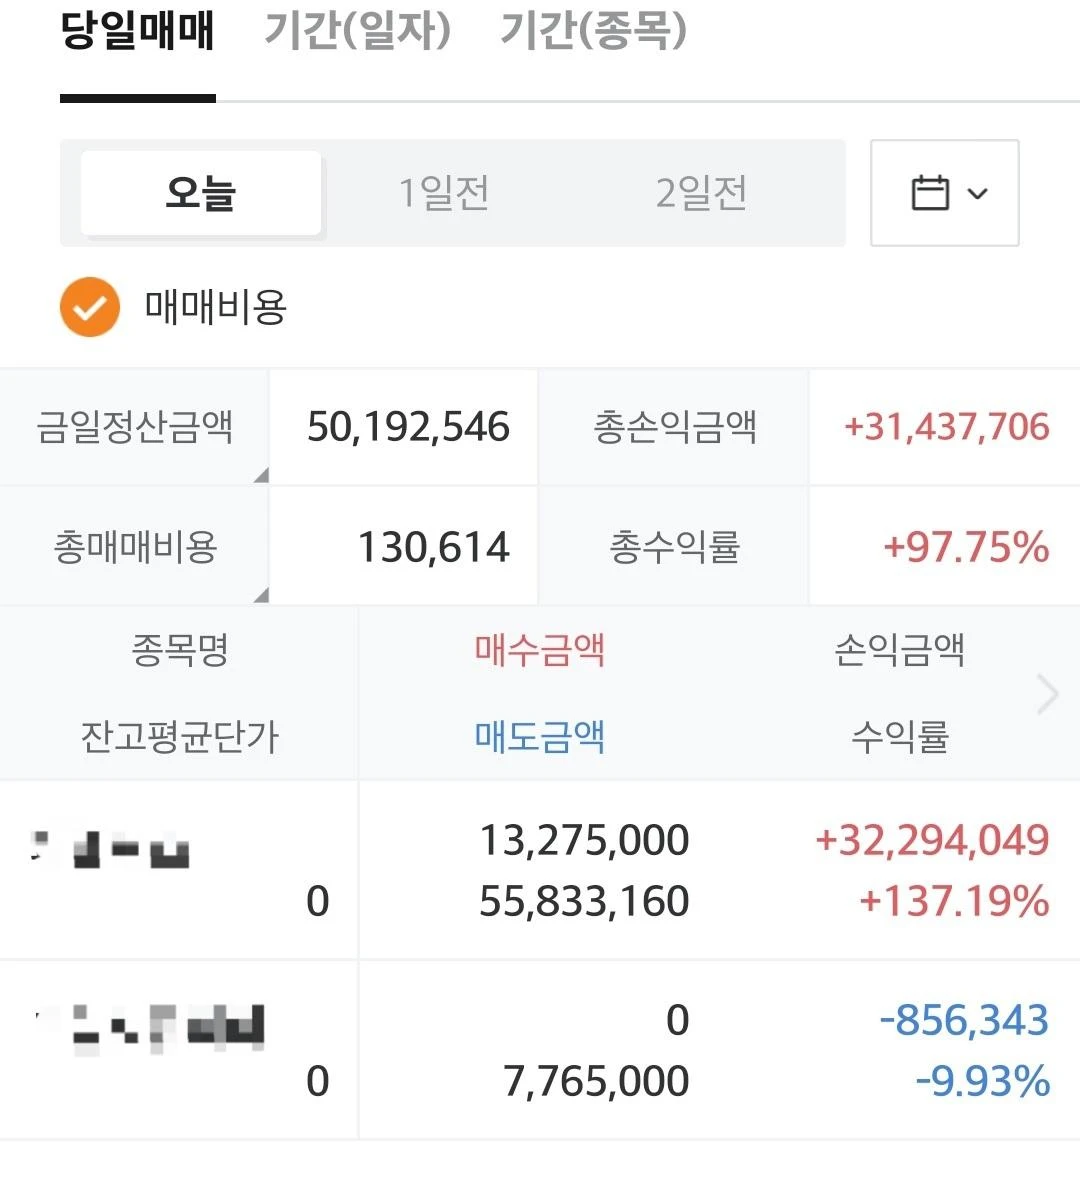Expand the dropdown chevron next to the calendar
The image size is (1080, 1194).
coord(978,193)
